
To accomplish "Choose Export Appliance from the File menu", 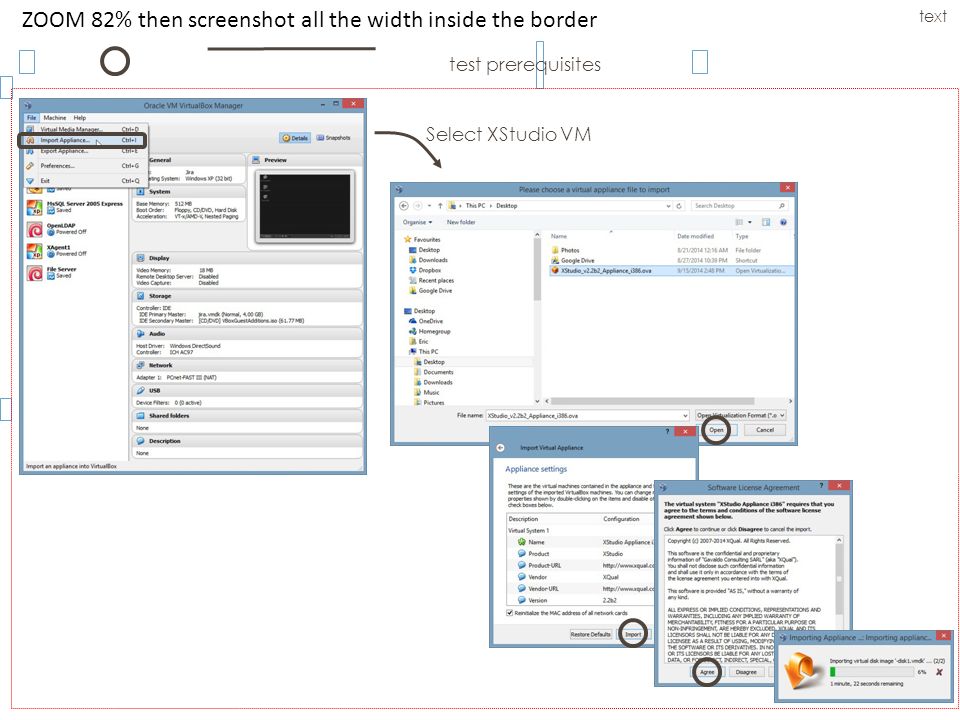I will (x=64, y=151).
